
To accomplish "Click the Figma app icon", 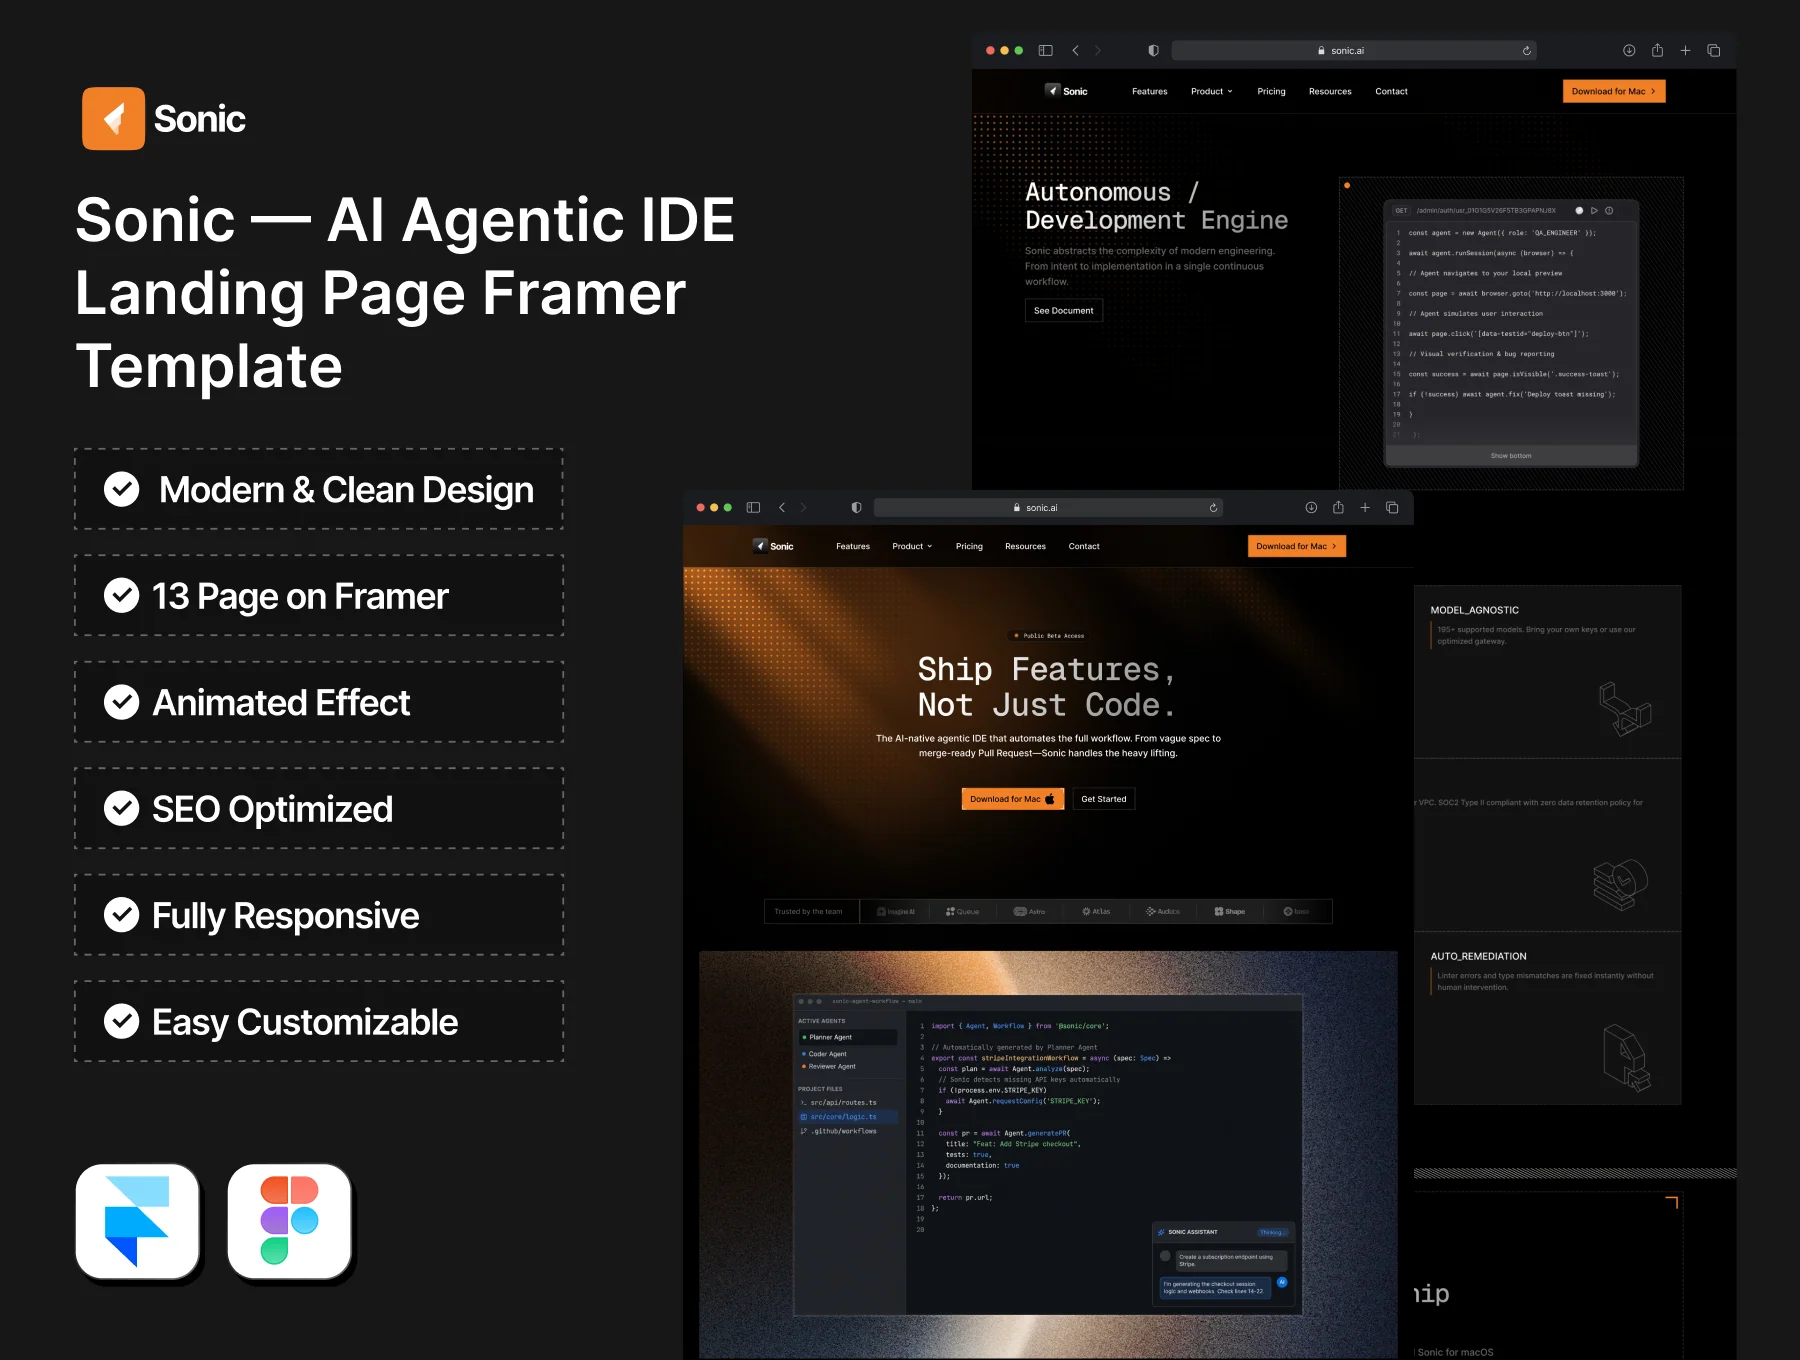I will click(x=289, y=1221).
